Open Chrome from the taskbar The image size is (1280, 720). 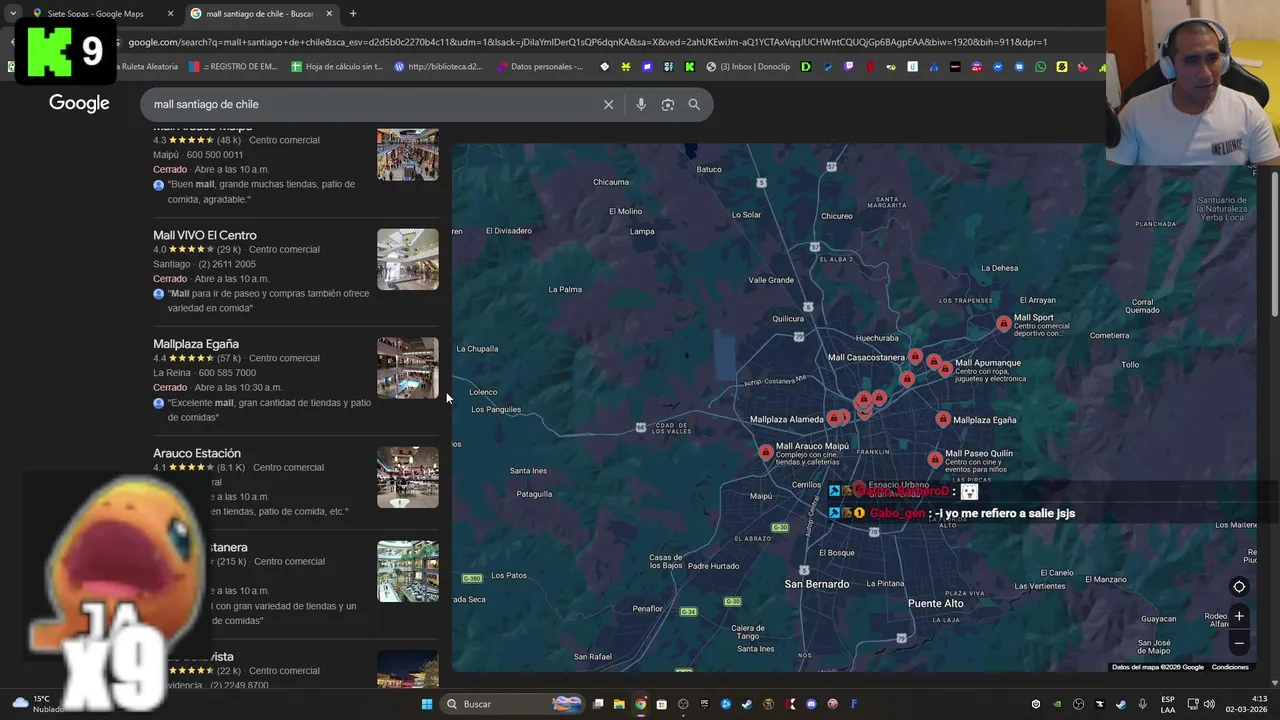click(x=640, y=704)
